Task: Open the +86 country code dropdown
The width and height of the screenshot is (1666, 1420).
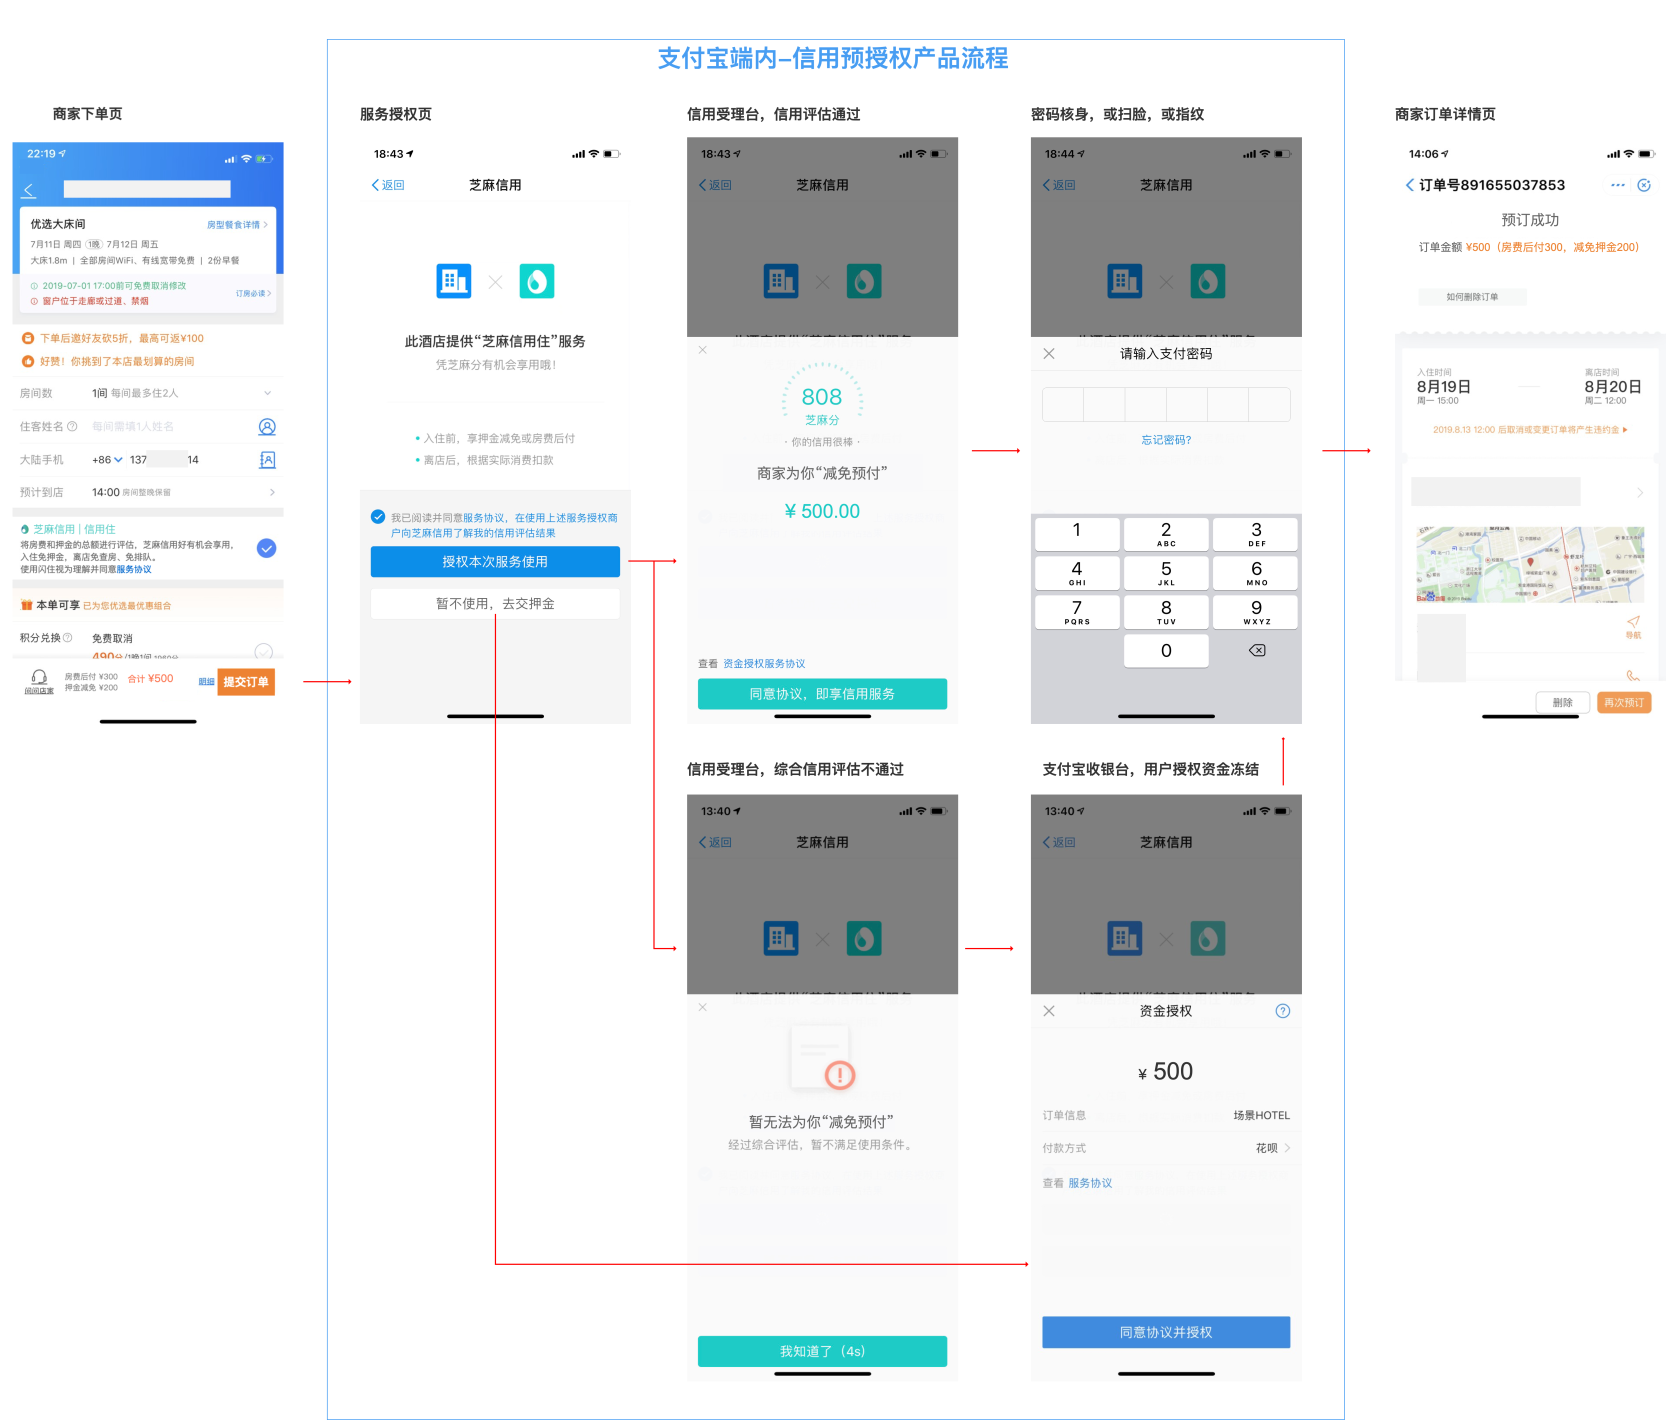Action: [107, 460]
